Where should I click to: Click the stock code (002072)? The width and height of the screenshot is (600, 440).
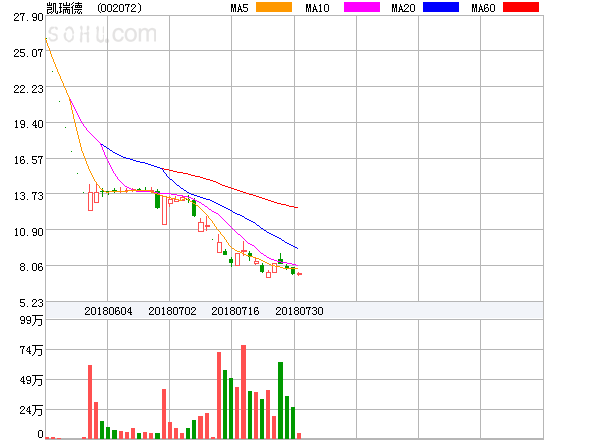(119, 8)
